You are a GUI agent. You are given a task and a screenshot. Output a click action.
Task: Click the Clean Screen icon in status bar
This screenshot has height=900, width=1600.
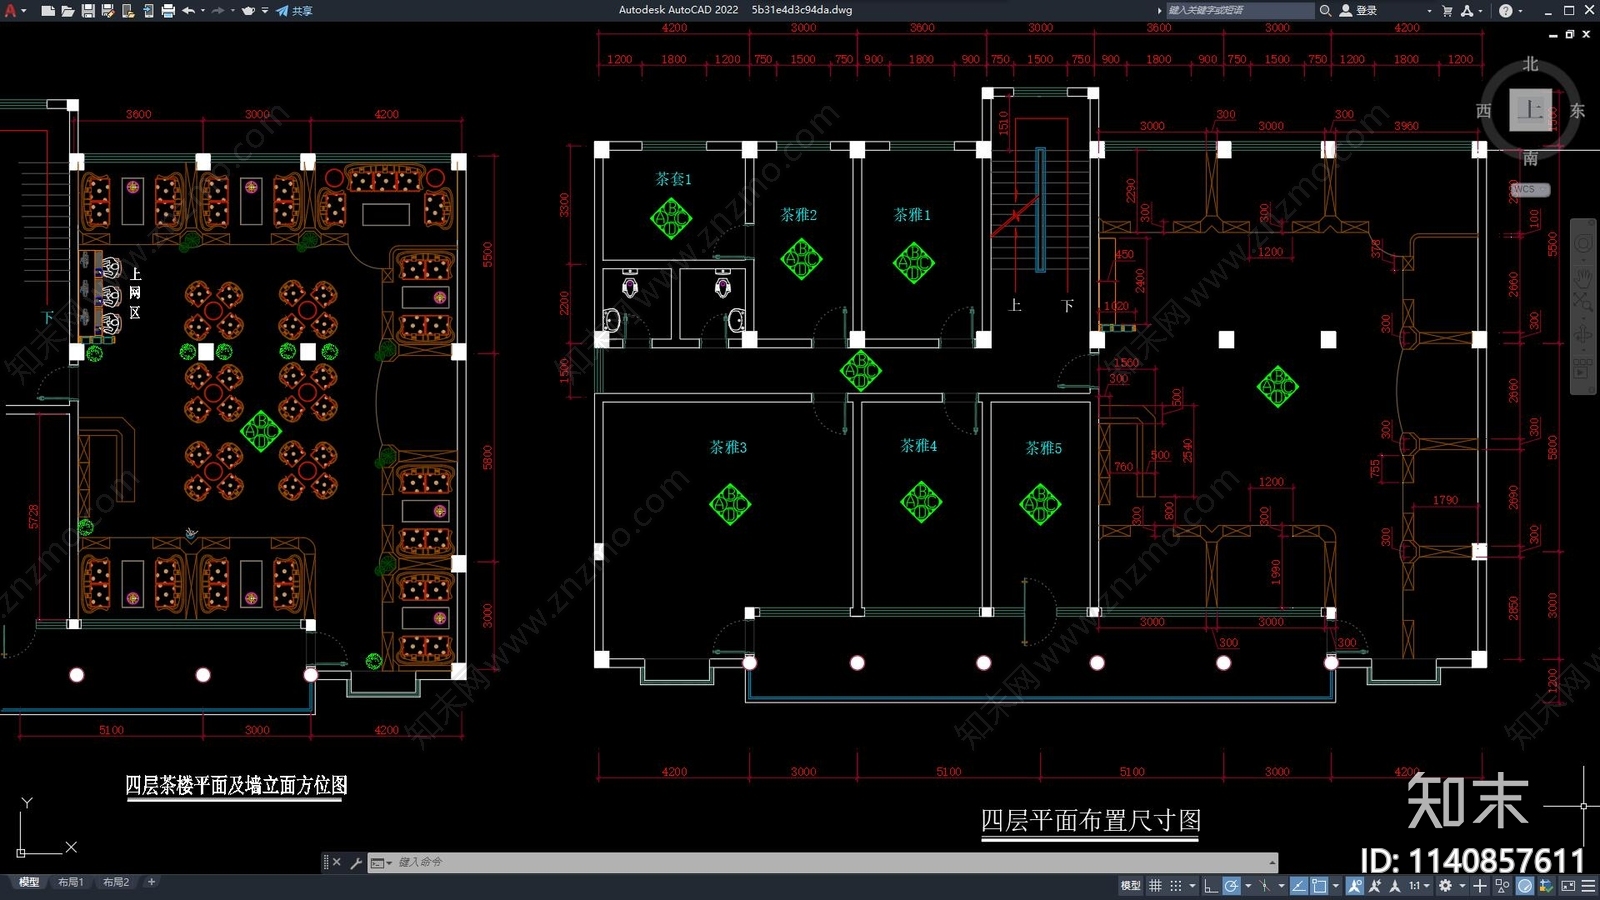[x=1568, y=885]
